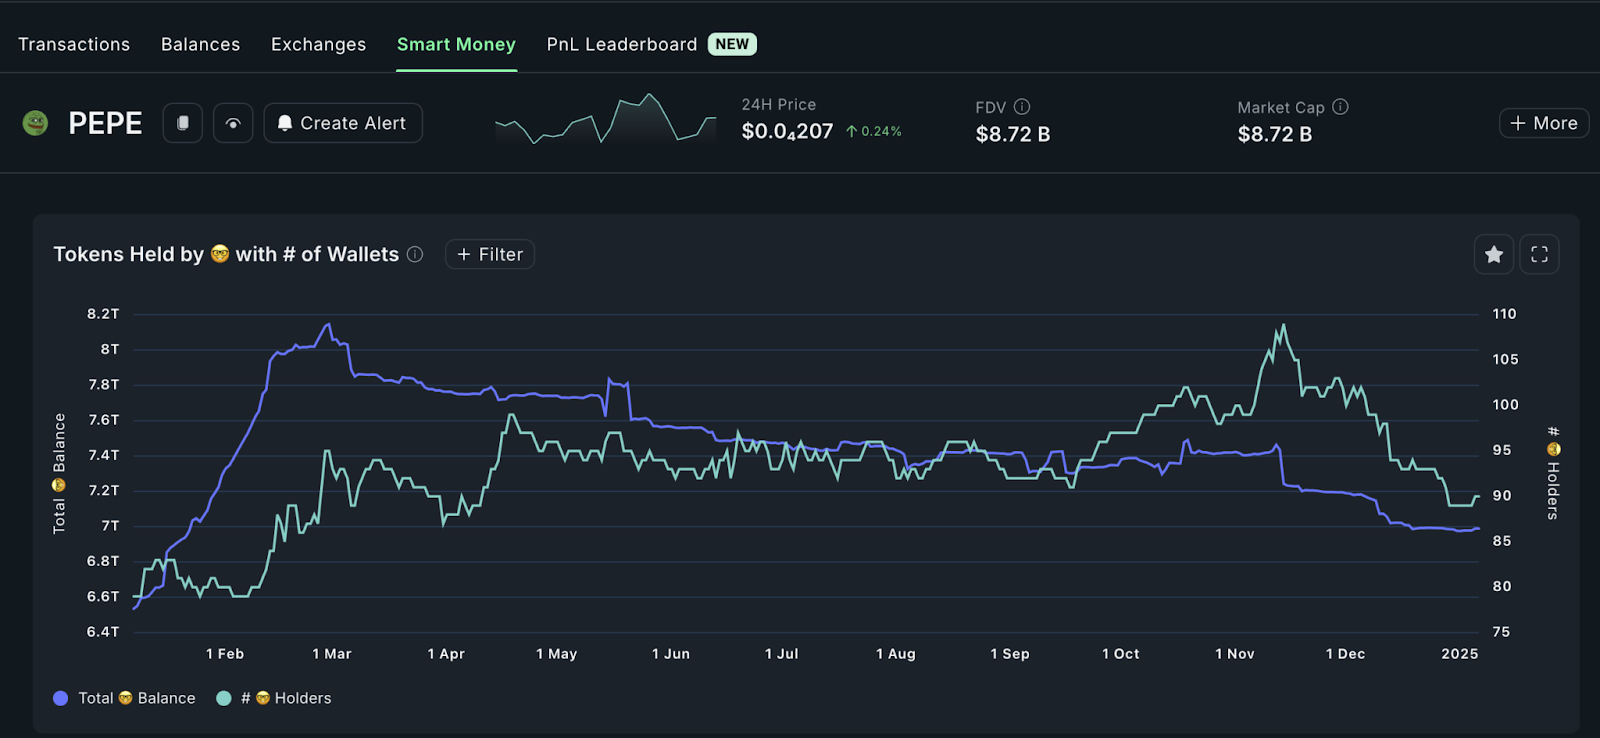Image resolution: width=1600 pixels, height=738 pixels.
Task: Click the 6.4T left axis label
Action: point(103,632)
